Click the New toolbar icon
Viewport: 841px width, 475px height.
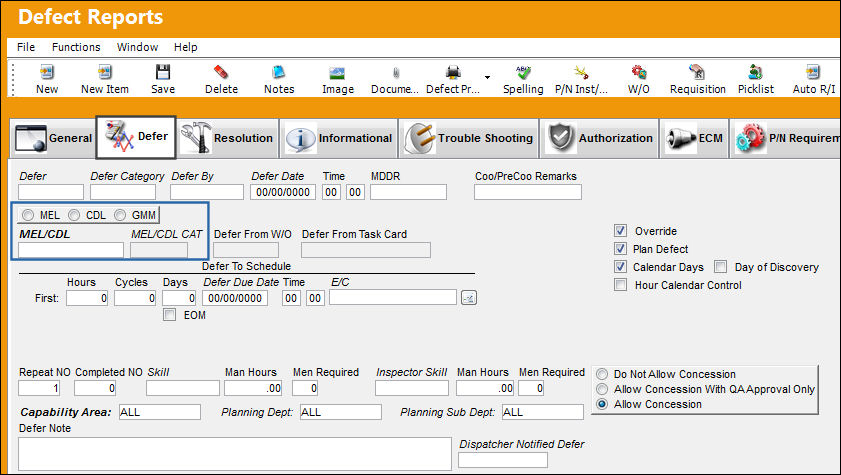[47, 72]
